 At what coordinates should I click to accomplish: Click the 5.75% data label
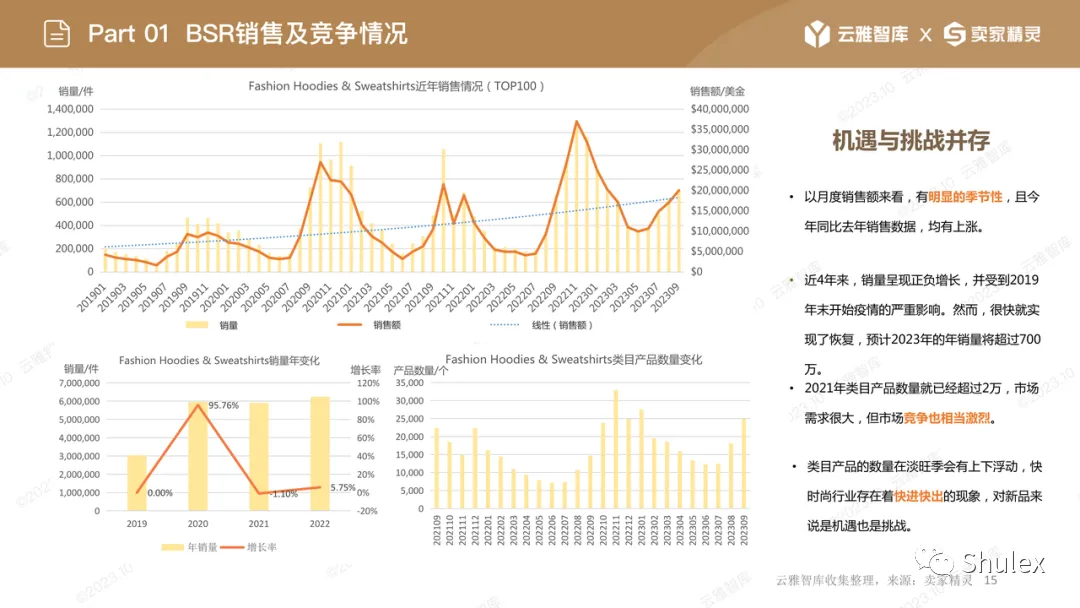(342, 488)
